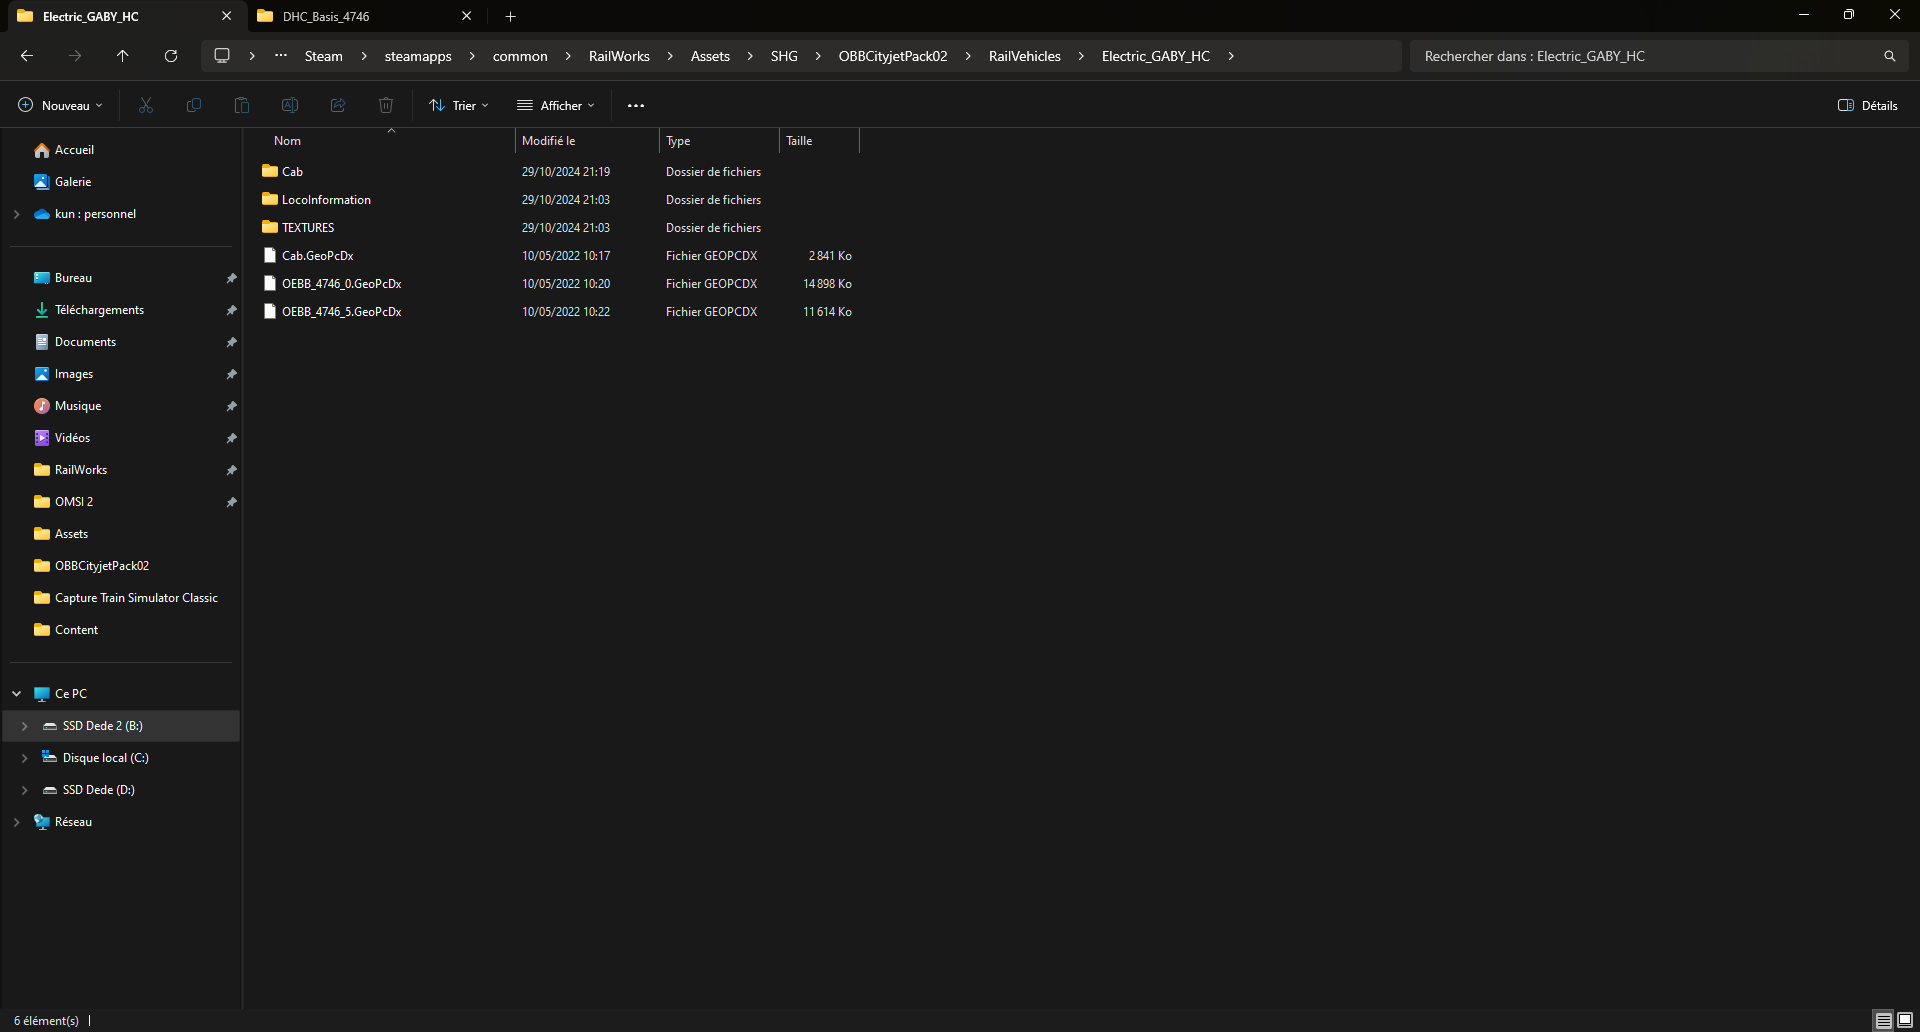This screenshot has width=1920, height=1032.
Task: Open the Trier sort dropdown
Action: (459, 105)
